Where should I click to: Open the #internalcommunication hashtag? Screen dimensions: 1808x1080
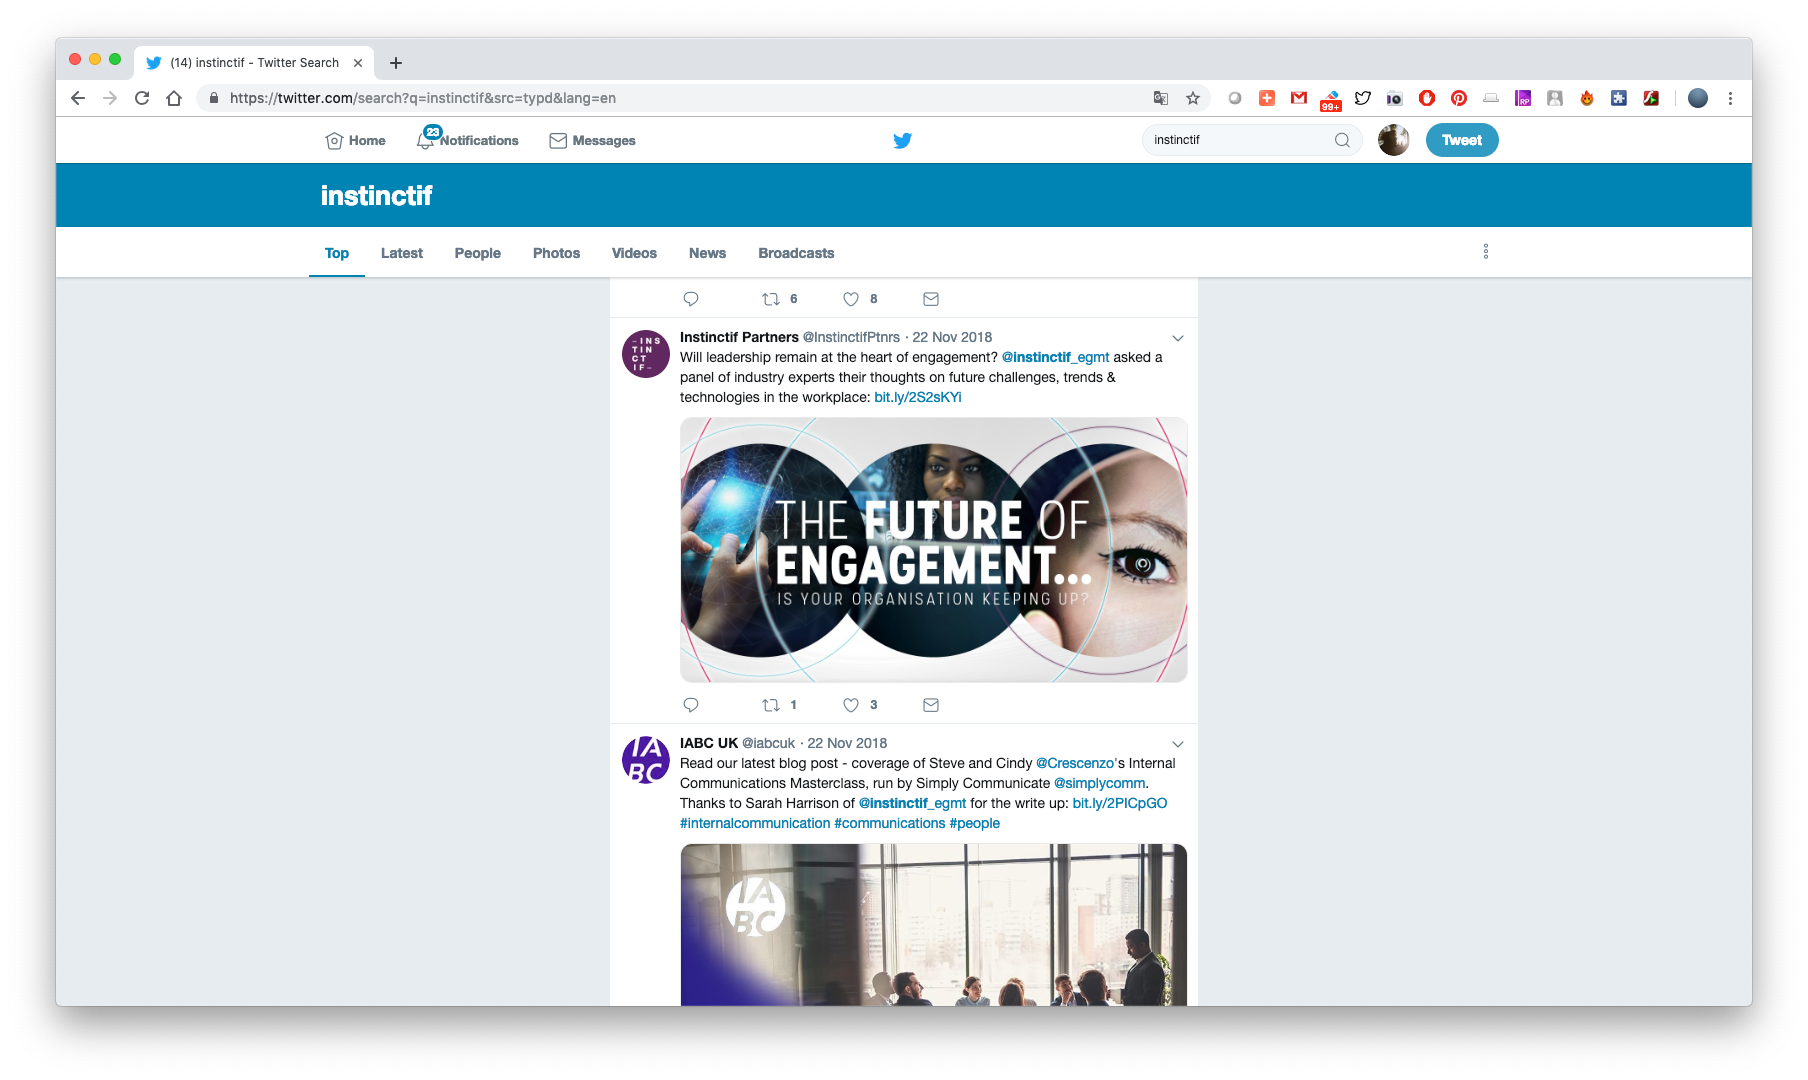pyautogui.click(x=755, y=823)
